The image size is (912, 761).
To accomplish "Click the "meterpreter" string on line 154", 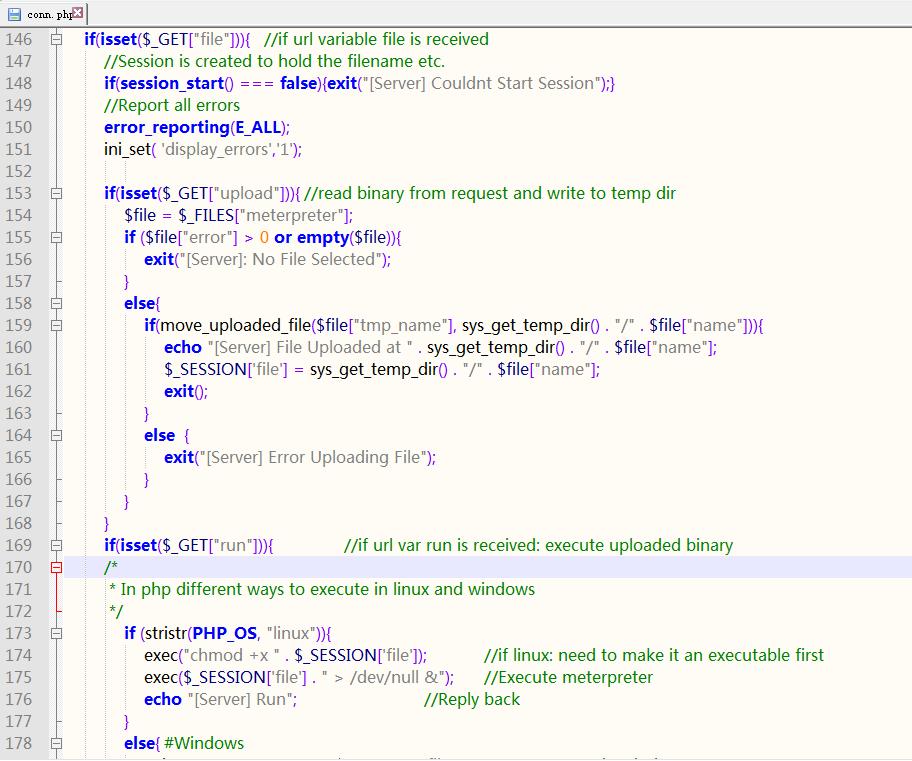I will [x=291, y=216].
